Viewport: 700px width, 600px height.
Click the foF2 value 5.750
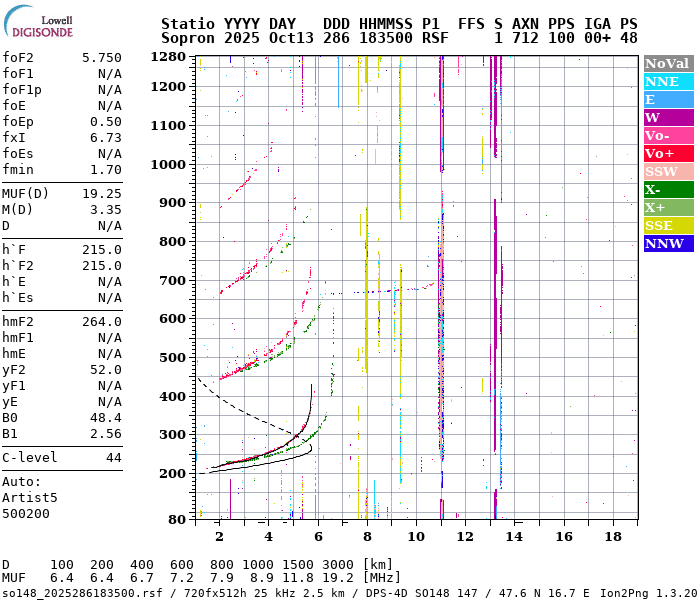(102, 58)
